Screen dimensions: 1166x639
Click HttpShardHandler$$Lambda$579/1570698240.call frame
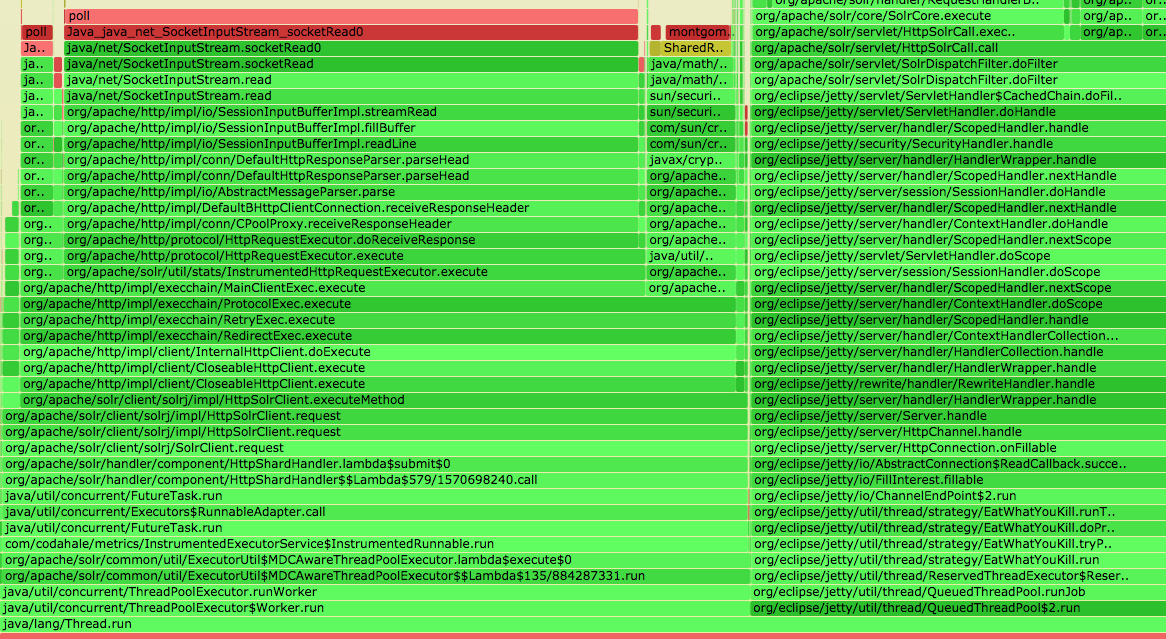tap(374, 480)
